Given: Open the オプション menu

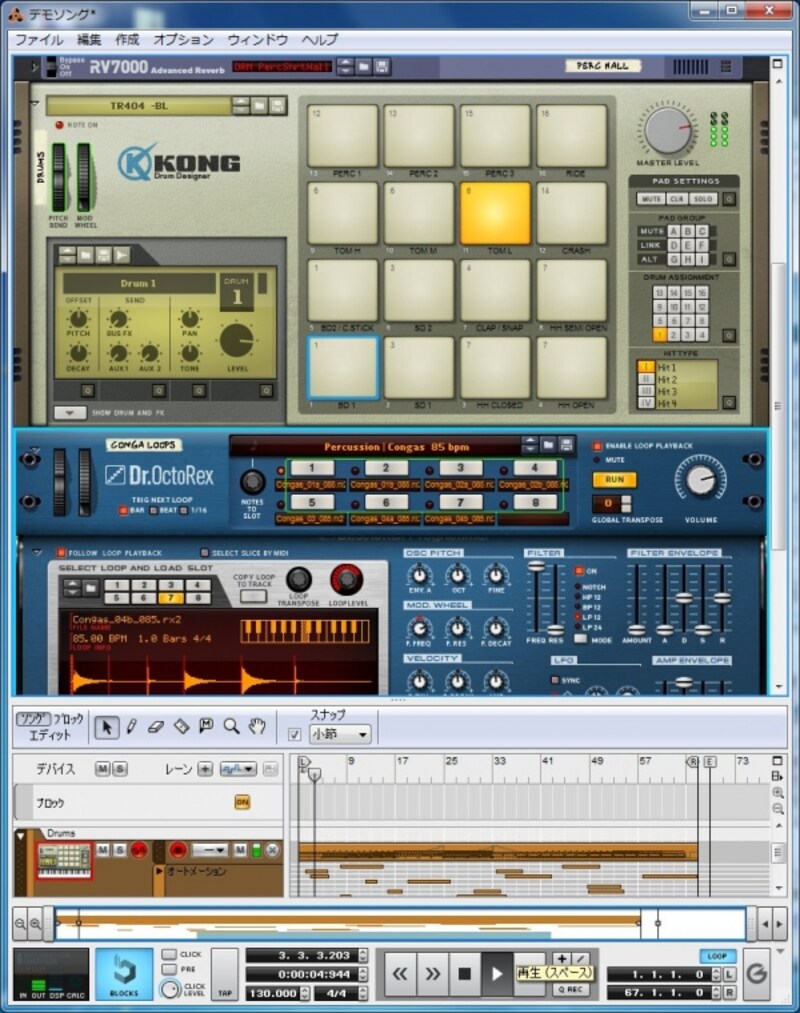Looking at the screenshot, I should click(183, 40).
